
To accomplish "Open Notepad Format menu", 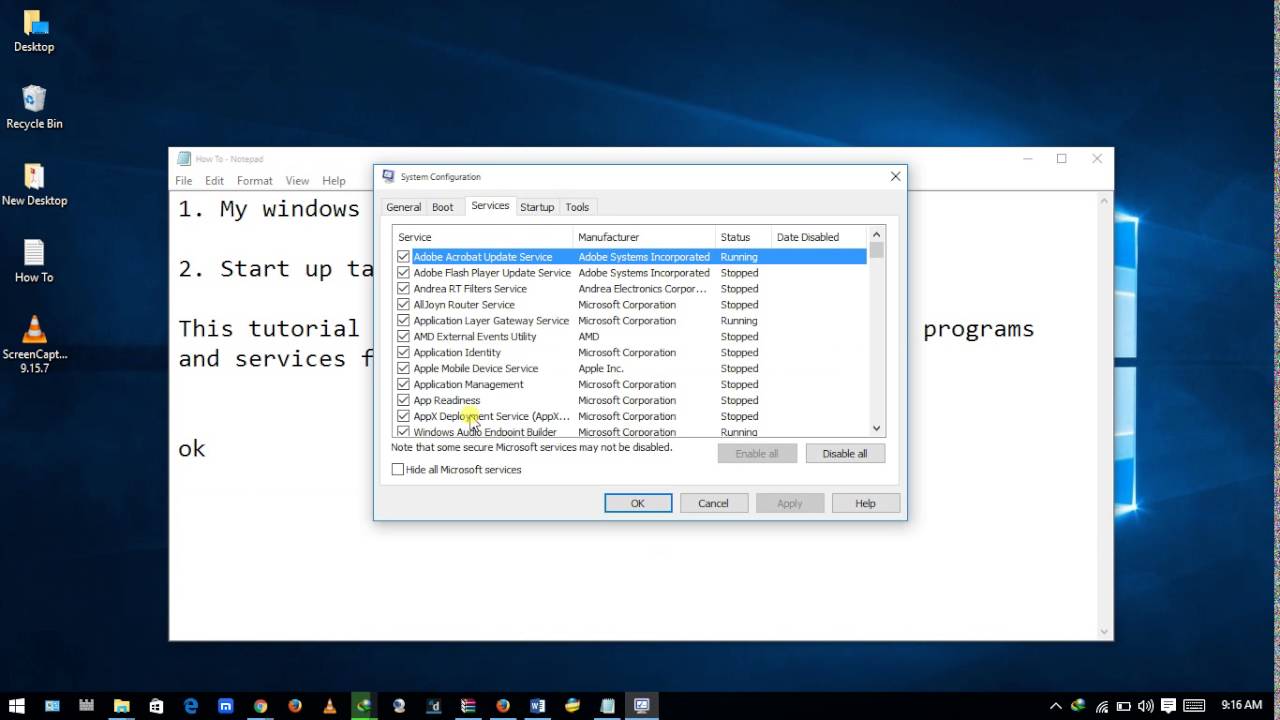I will [255, 181].
